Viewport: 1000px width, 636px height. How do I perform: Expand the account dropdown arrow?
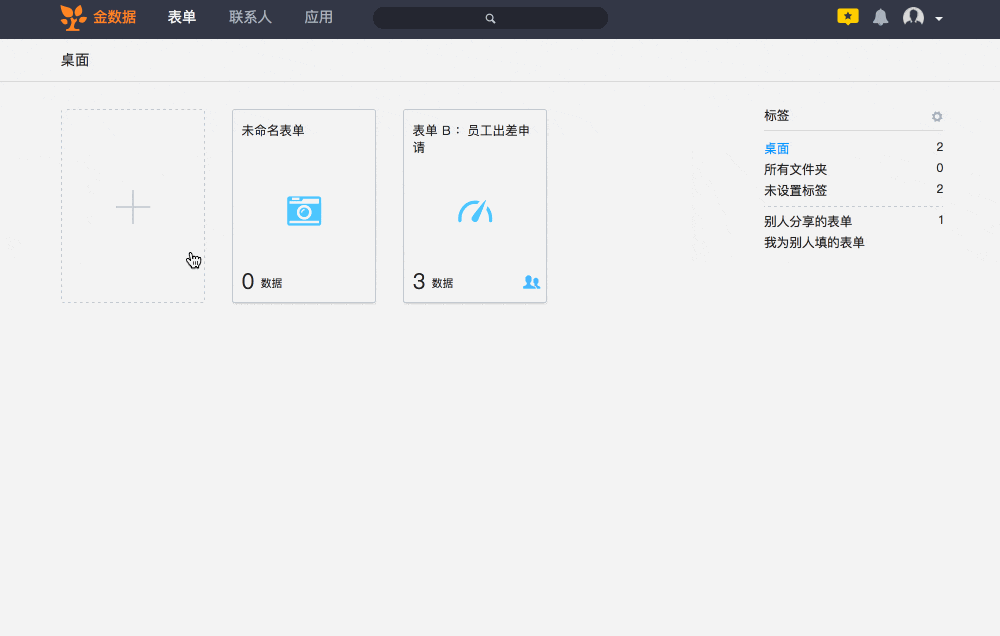tap(939, 19)
